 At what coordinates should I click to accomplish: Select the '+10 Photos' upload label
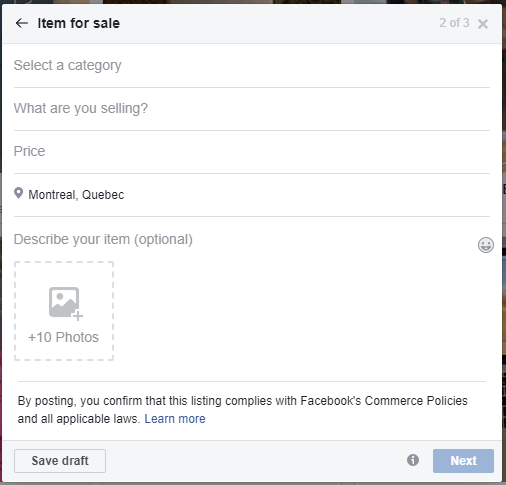click(63, 337)
